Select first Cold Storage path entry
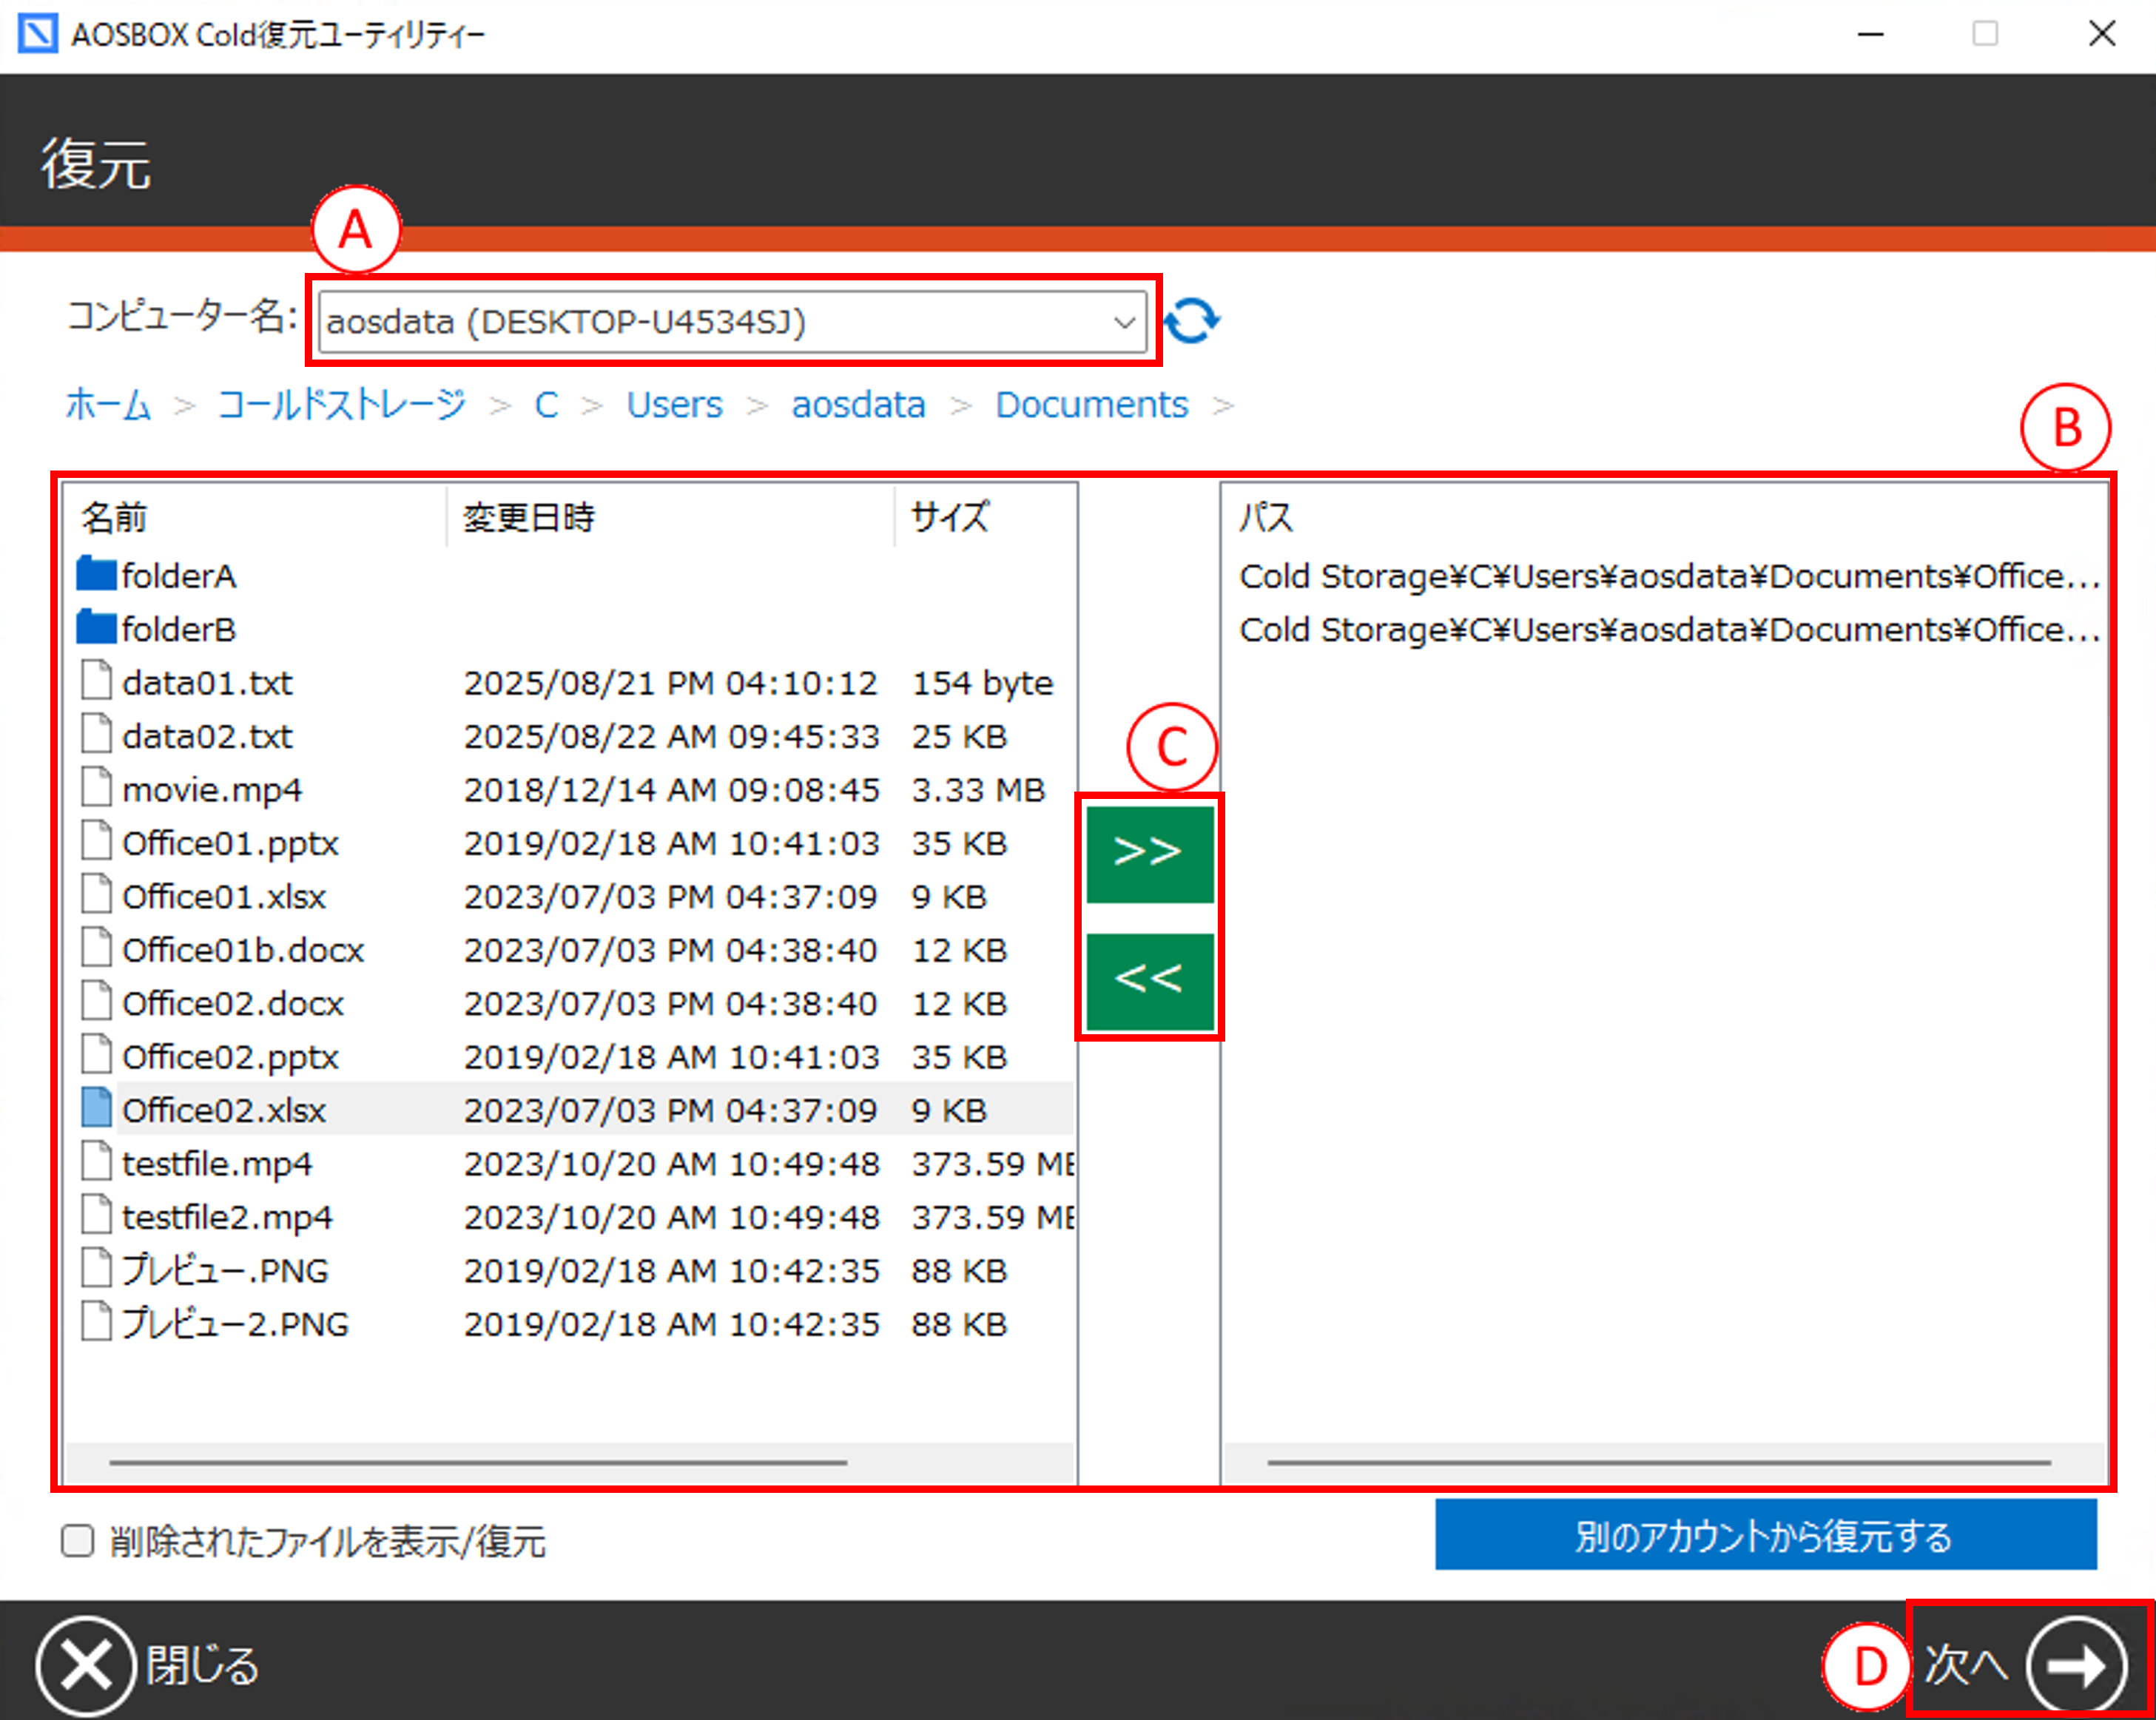2156x1720 pixels. pos(1667,576)
